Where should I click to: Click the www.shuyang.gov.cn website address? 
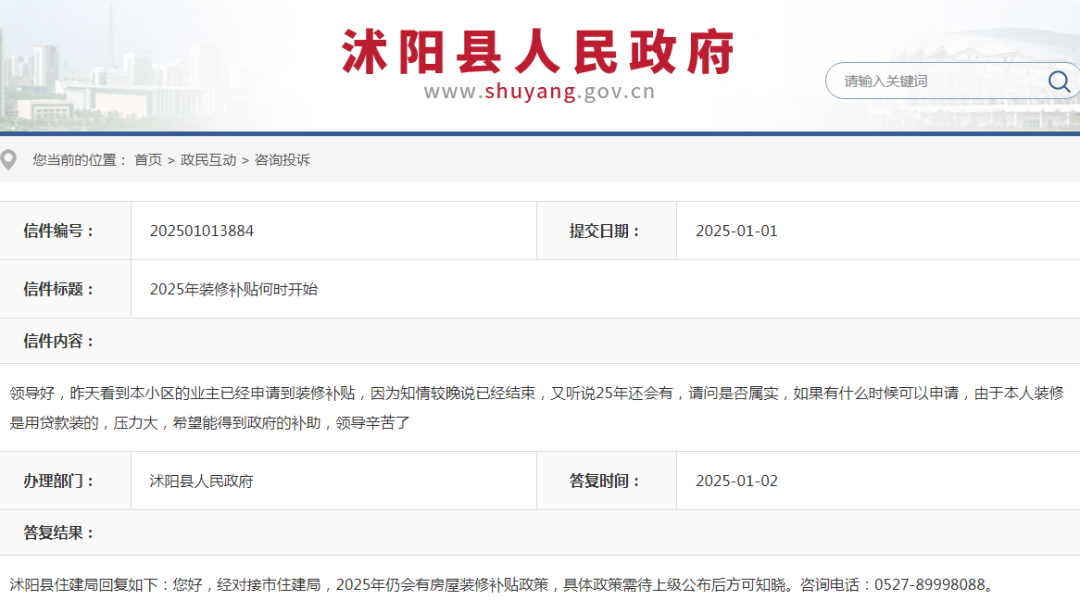pos(539,92)
